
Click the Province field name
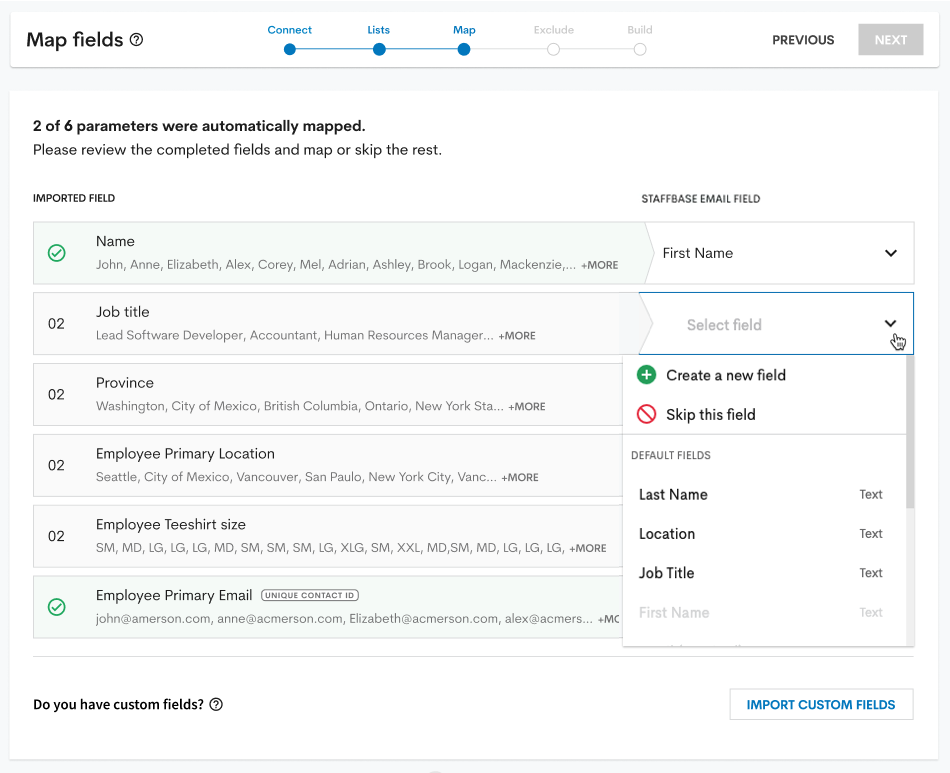(x=125, y=383)
